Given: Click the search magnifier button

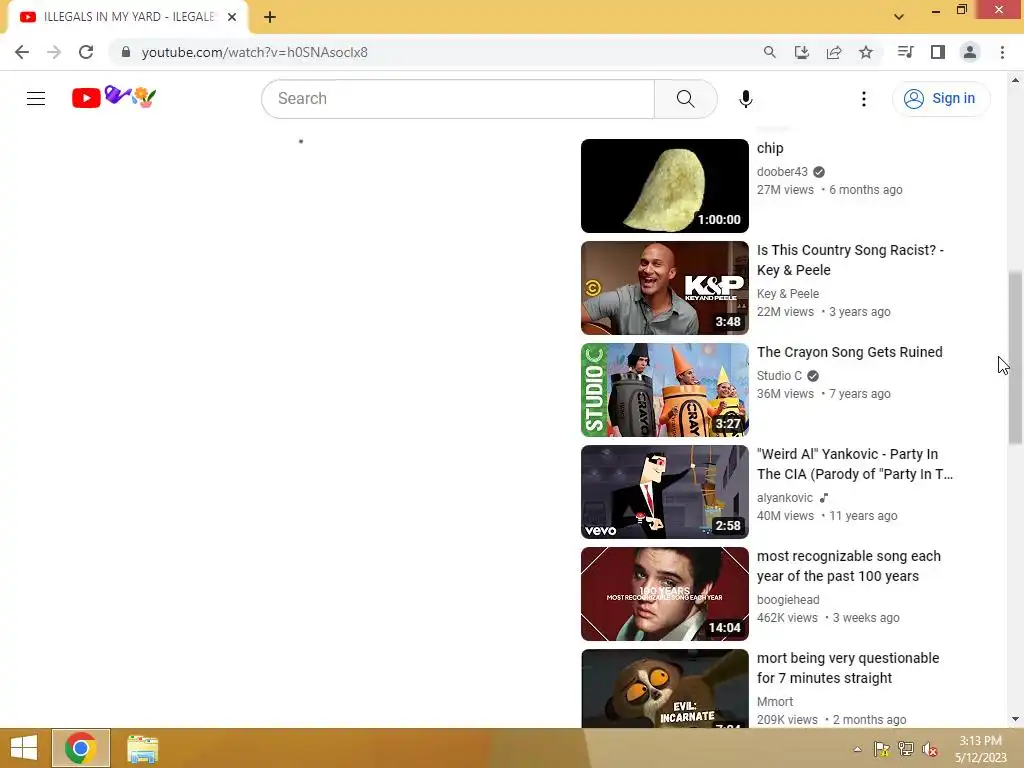Looking at the screenshot, I should pyautogui.click(x=685, y=99).
